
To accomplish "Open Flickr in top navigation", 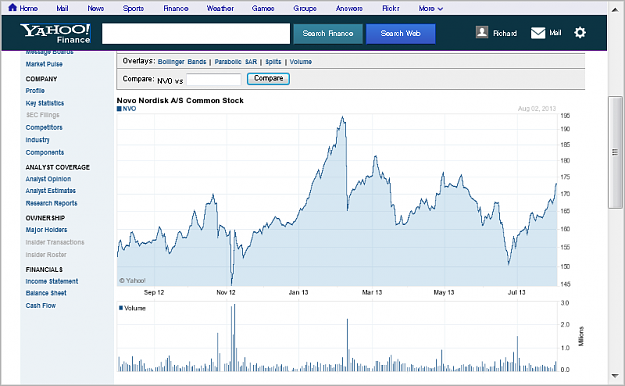I will [391, 8].
